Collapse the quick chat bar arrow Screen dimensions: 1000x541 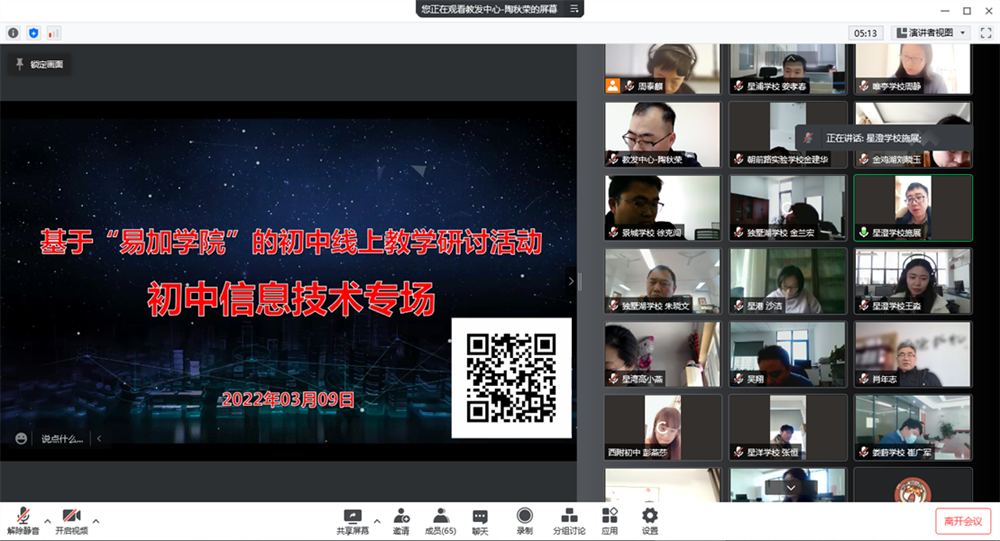coord(99,438)
